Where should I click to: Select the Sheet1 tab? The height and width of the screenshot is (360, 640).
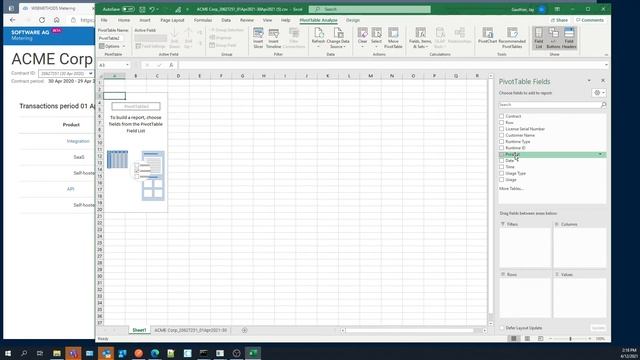pos(139,330)
